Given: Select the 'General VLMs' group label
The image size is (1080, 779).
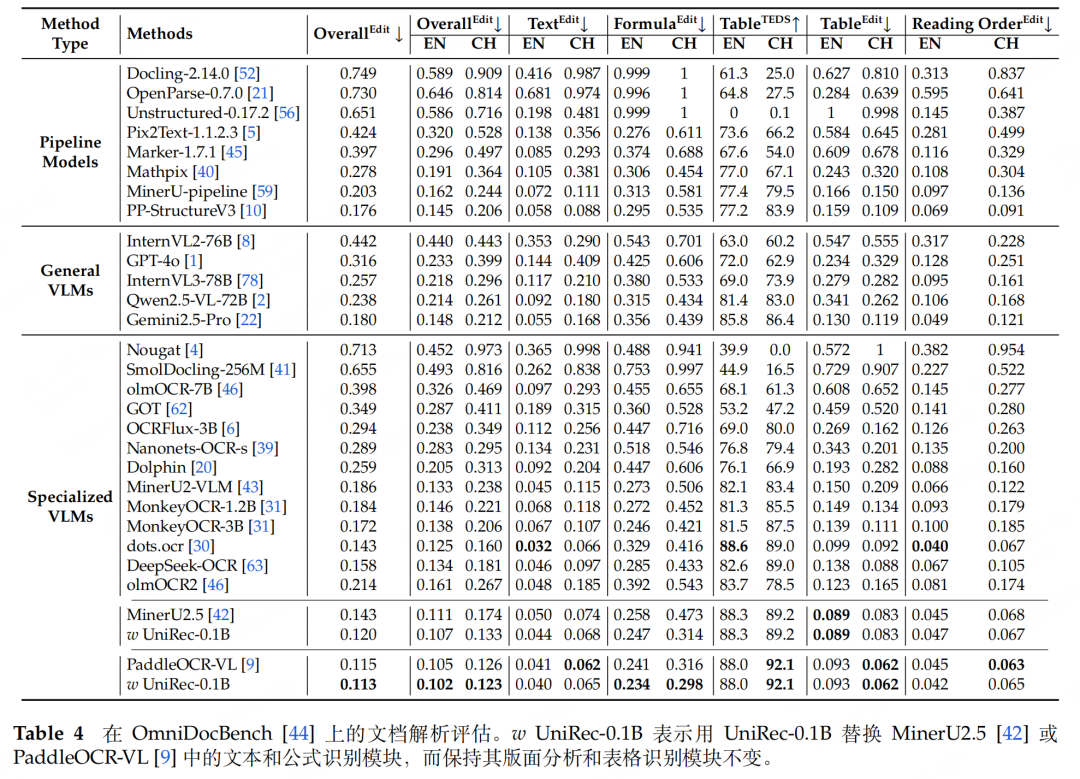Looking at the screenshot, I should pos(70,280).
